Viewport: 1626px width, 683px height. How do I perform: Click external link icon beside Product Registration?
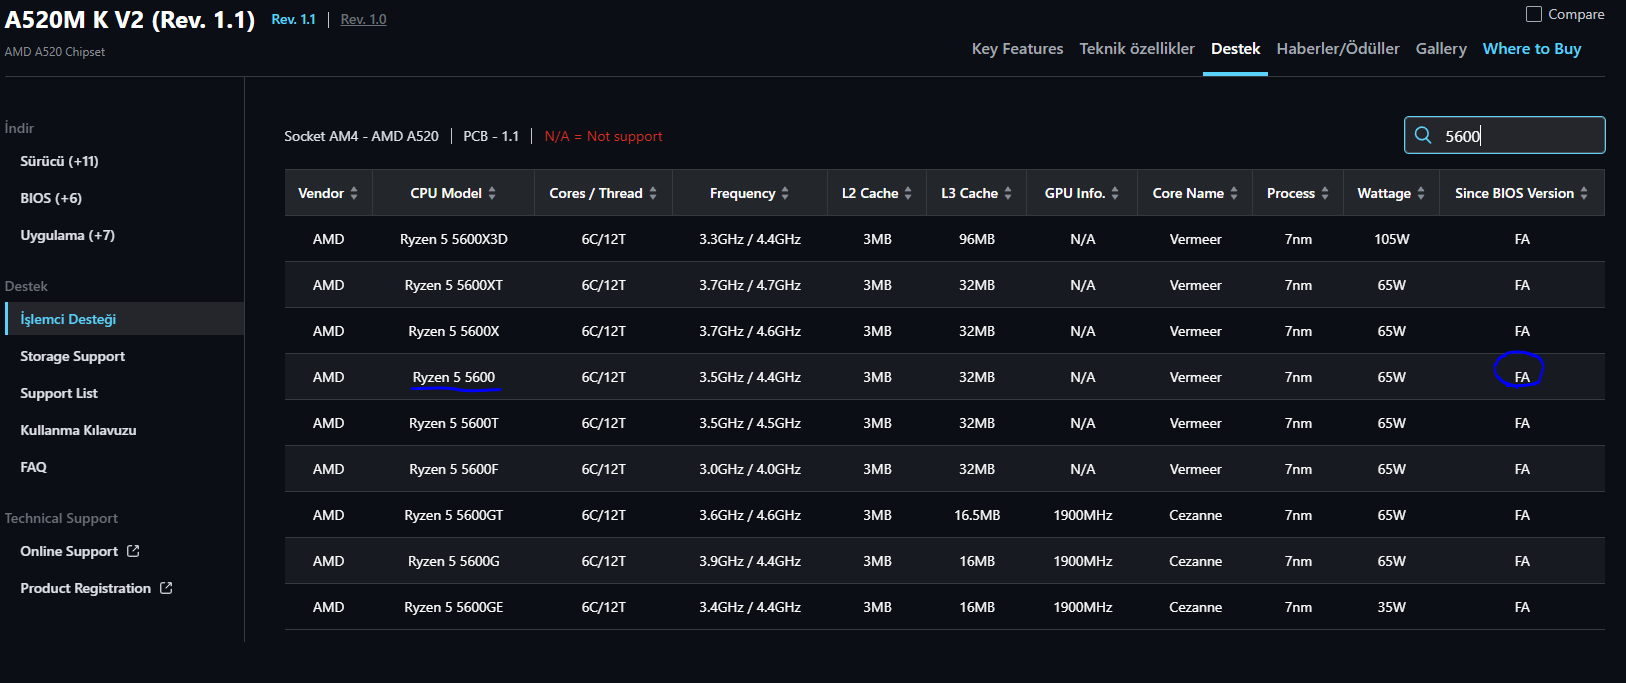[166, 588]
